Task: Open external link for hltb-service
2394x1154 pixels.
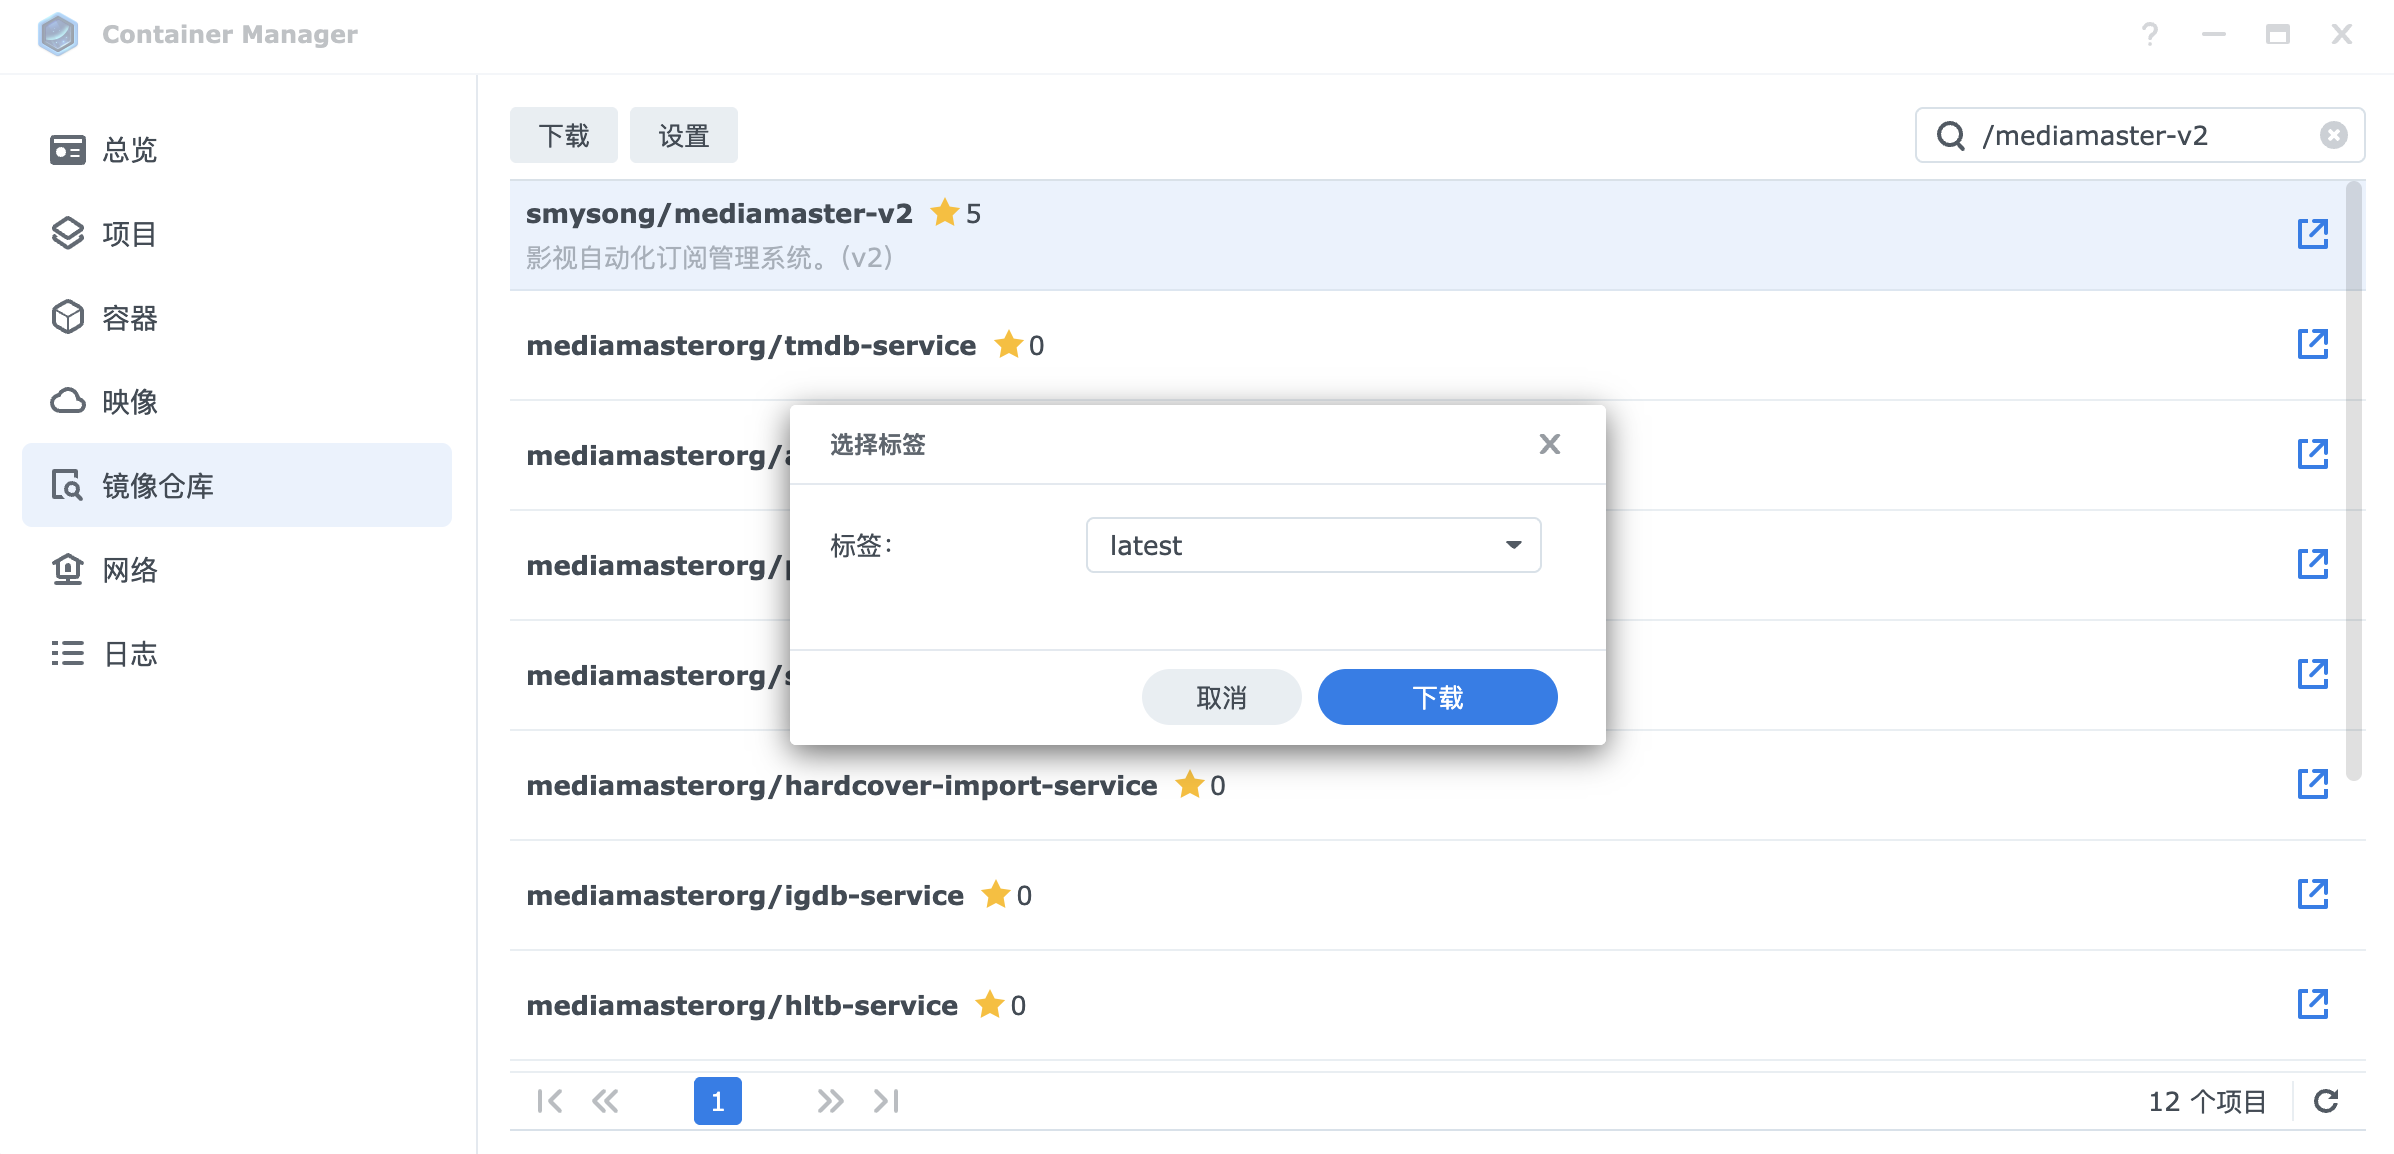Action: pos(2312,1004)
